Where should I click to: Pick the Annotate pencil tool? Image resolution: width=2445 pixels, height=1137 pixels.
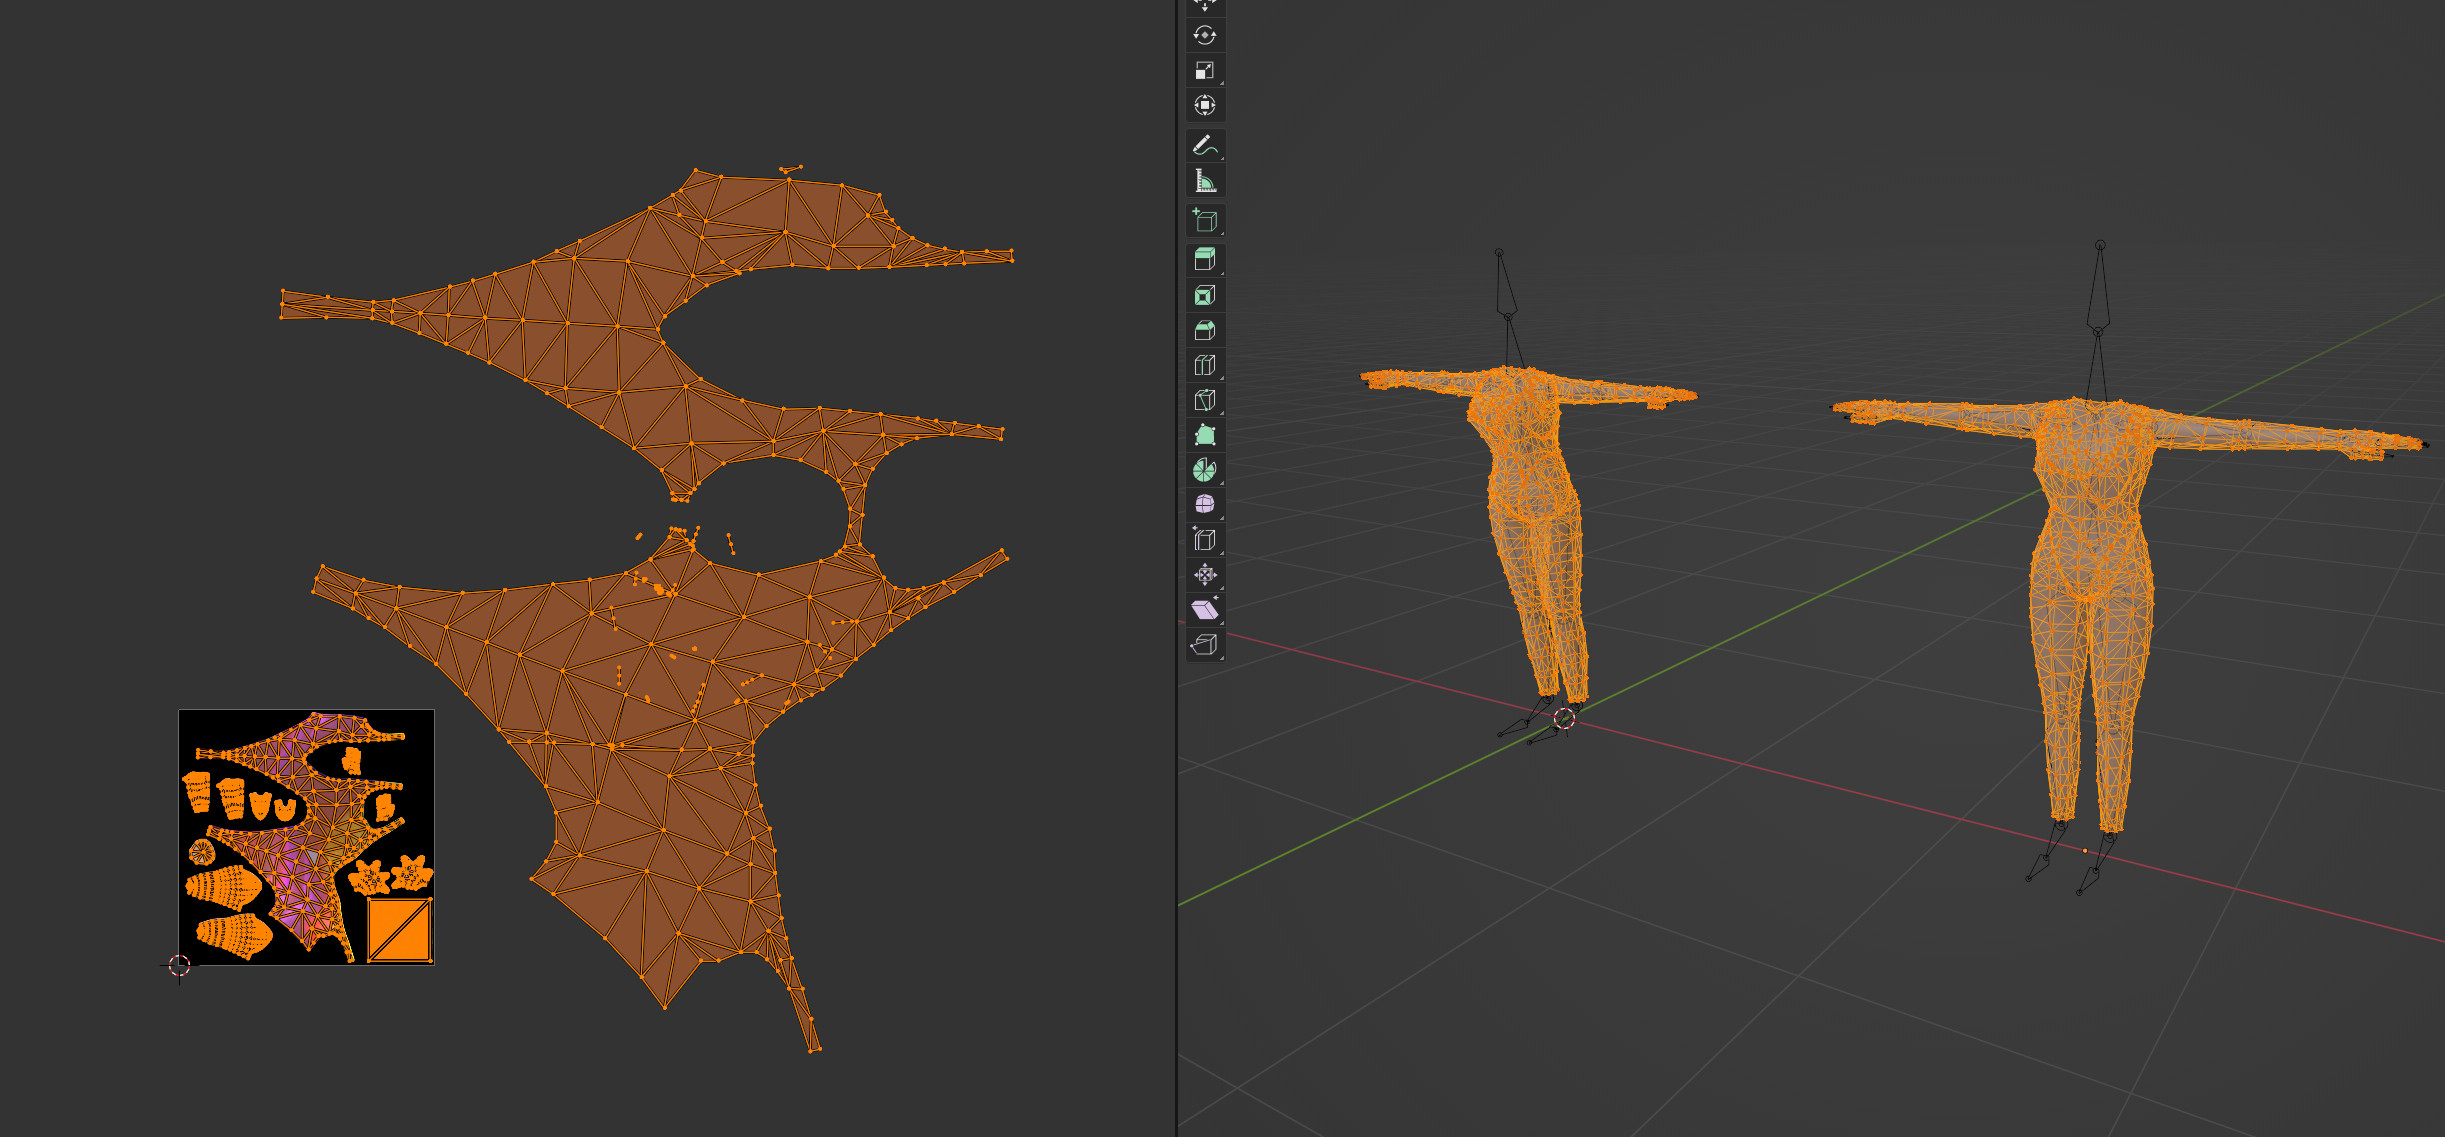click(x=1204, y=145)
